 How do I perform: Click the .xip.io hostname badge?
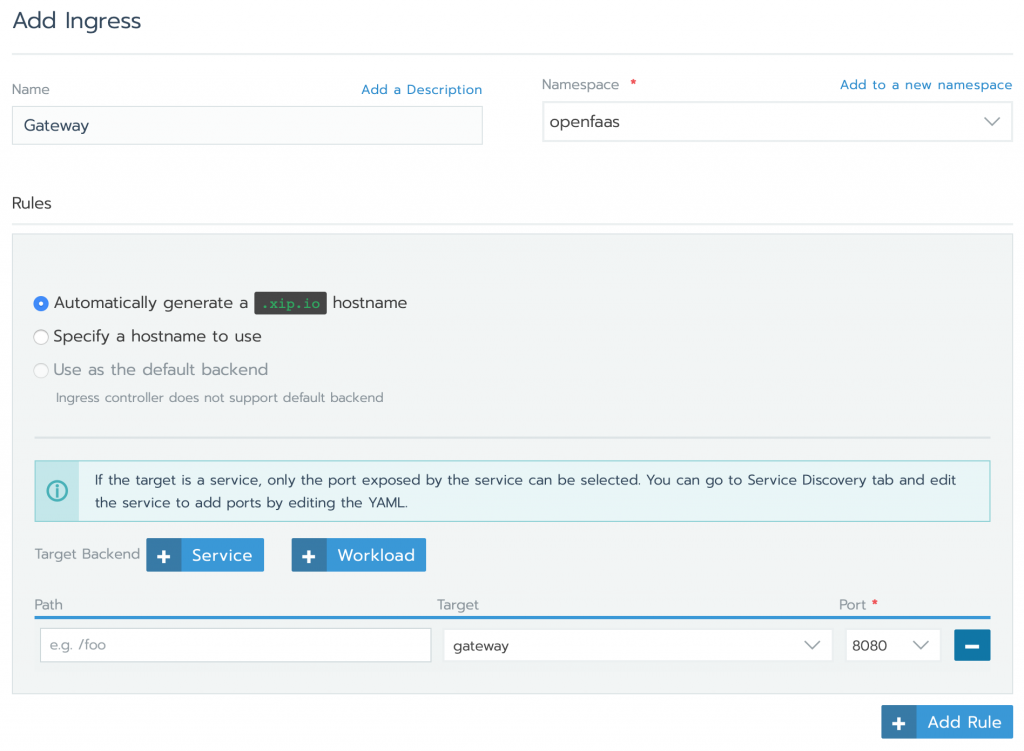coord(290,303)
